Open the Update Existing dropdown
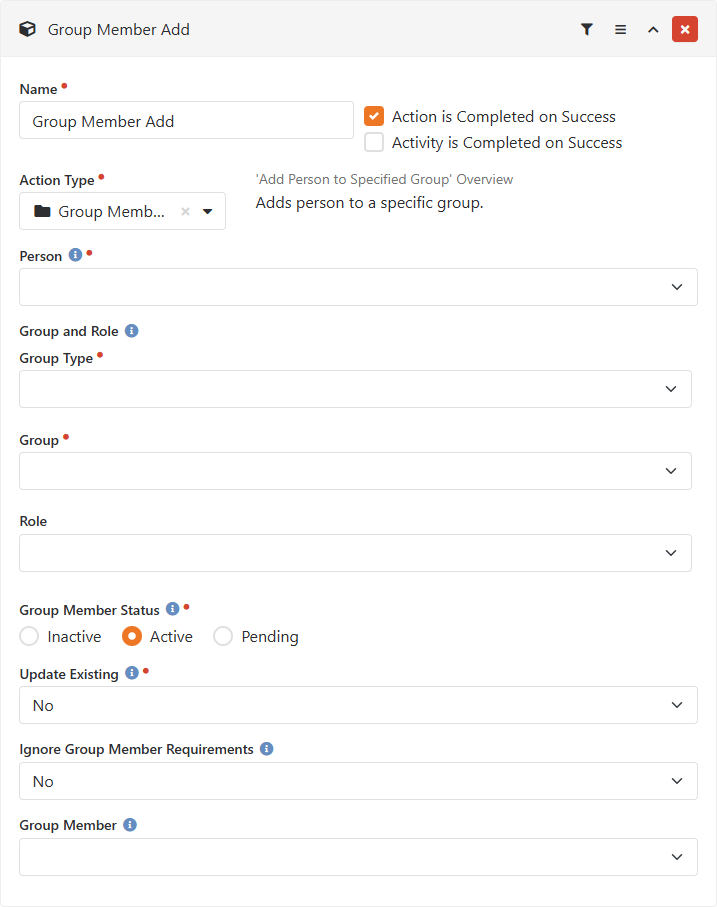717x907 pixels. (x=358, y=705)
